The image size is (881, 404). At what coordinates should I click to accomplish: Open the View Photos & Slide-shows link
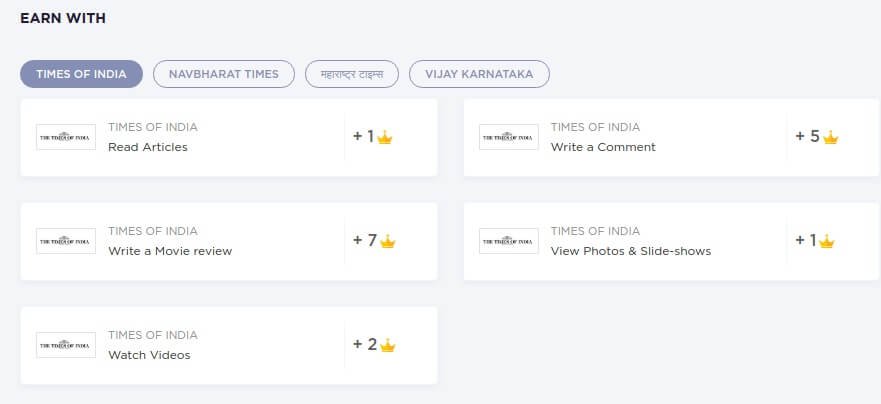point(631,251)
